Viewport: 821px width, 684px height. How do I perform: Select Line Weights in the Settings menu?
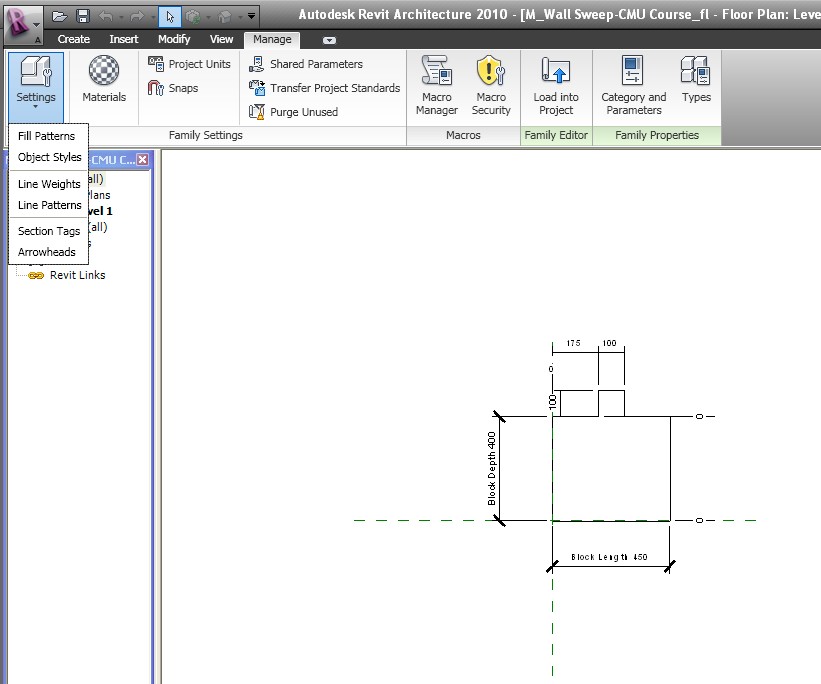(x=49, y=184)
